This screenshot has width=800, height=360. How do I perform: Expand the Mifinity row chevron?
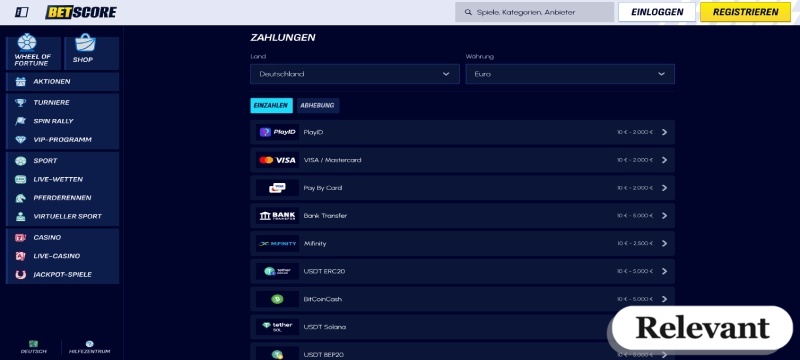[664, 244]
